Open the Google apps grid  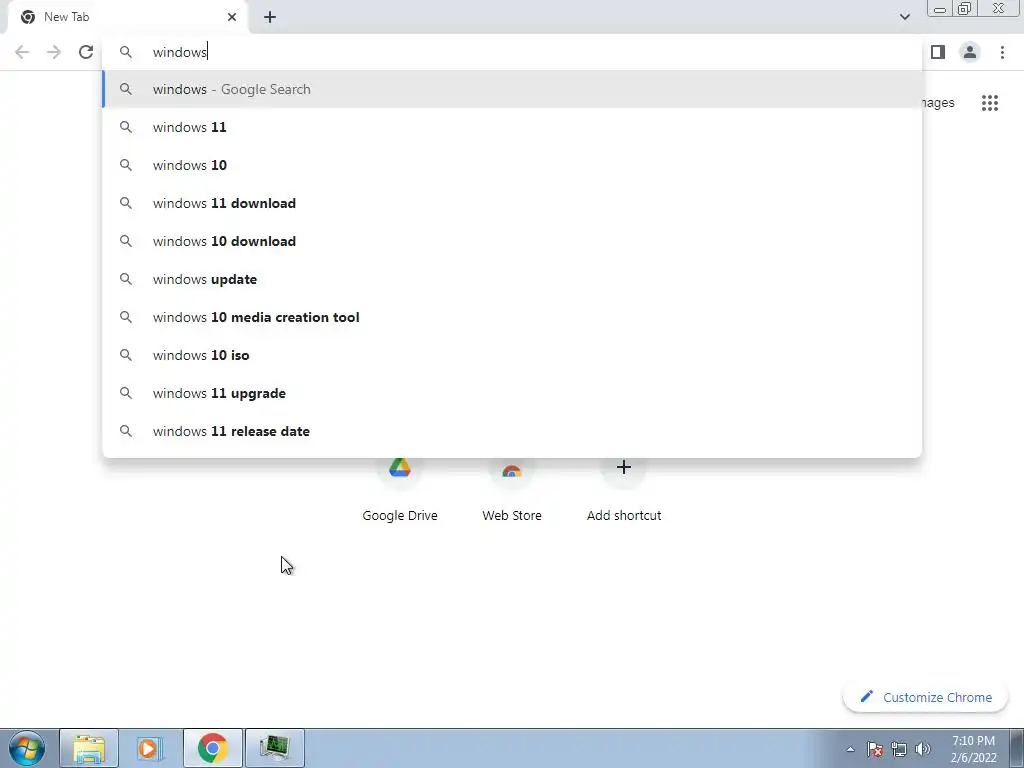(x=989, y=103)
